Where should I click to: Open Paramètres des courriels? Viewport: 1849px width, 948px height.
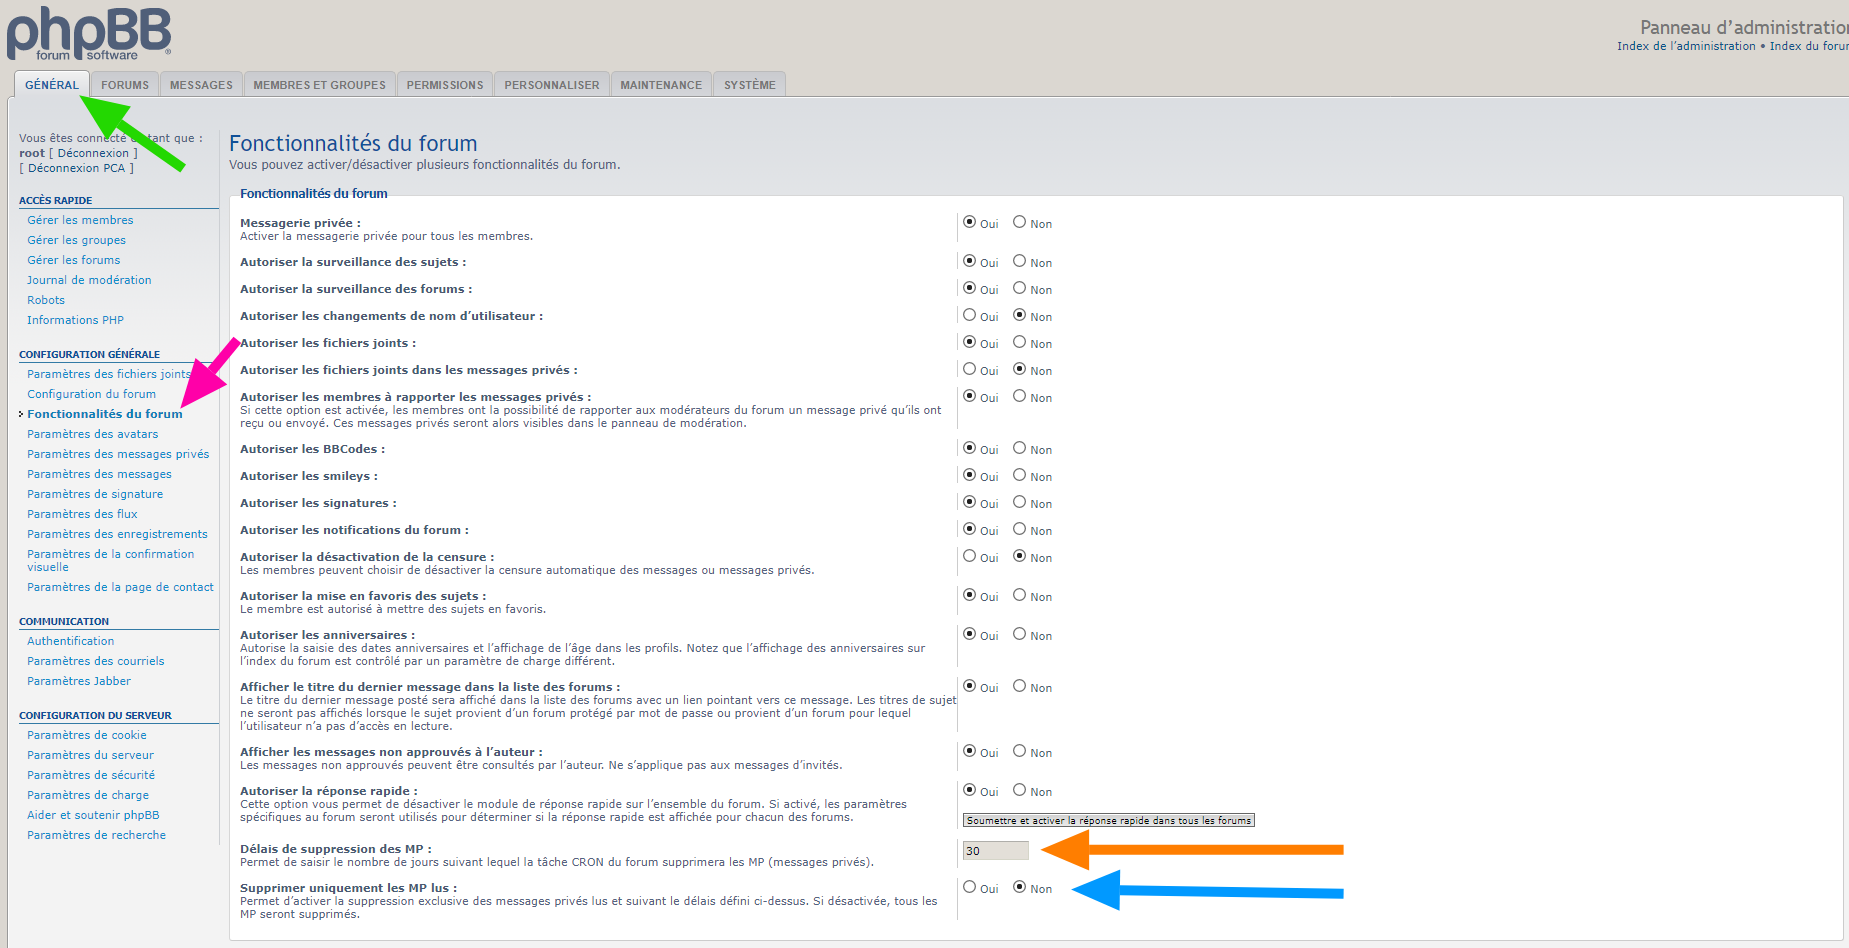95,661
